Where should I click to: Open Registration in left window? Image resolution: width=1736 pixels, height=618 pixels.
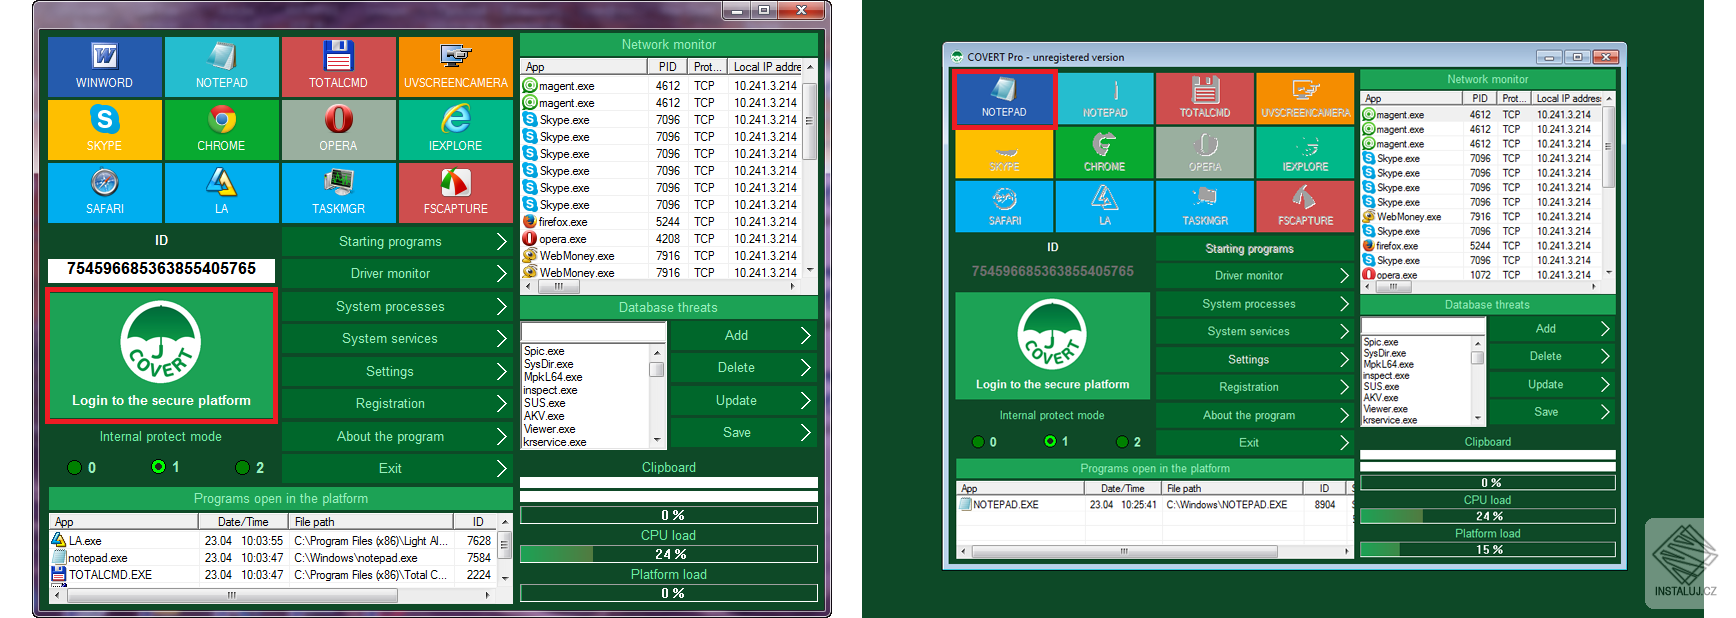click(x=397, y=403)
